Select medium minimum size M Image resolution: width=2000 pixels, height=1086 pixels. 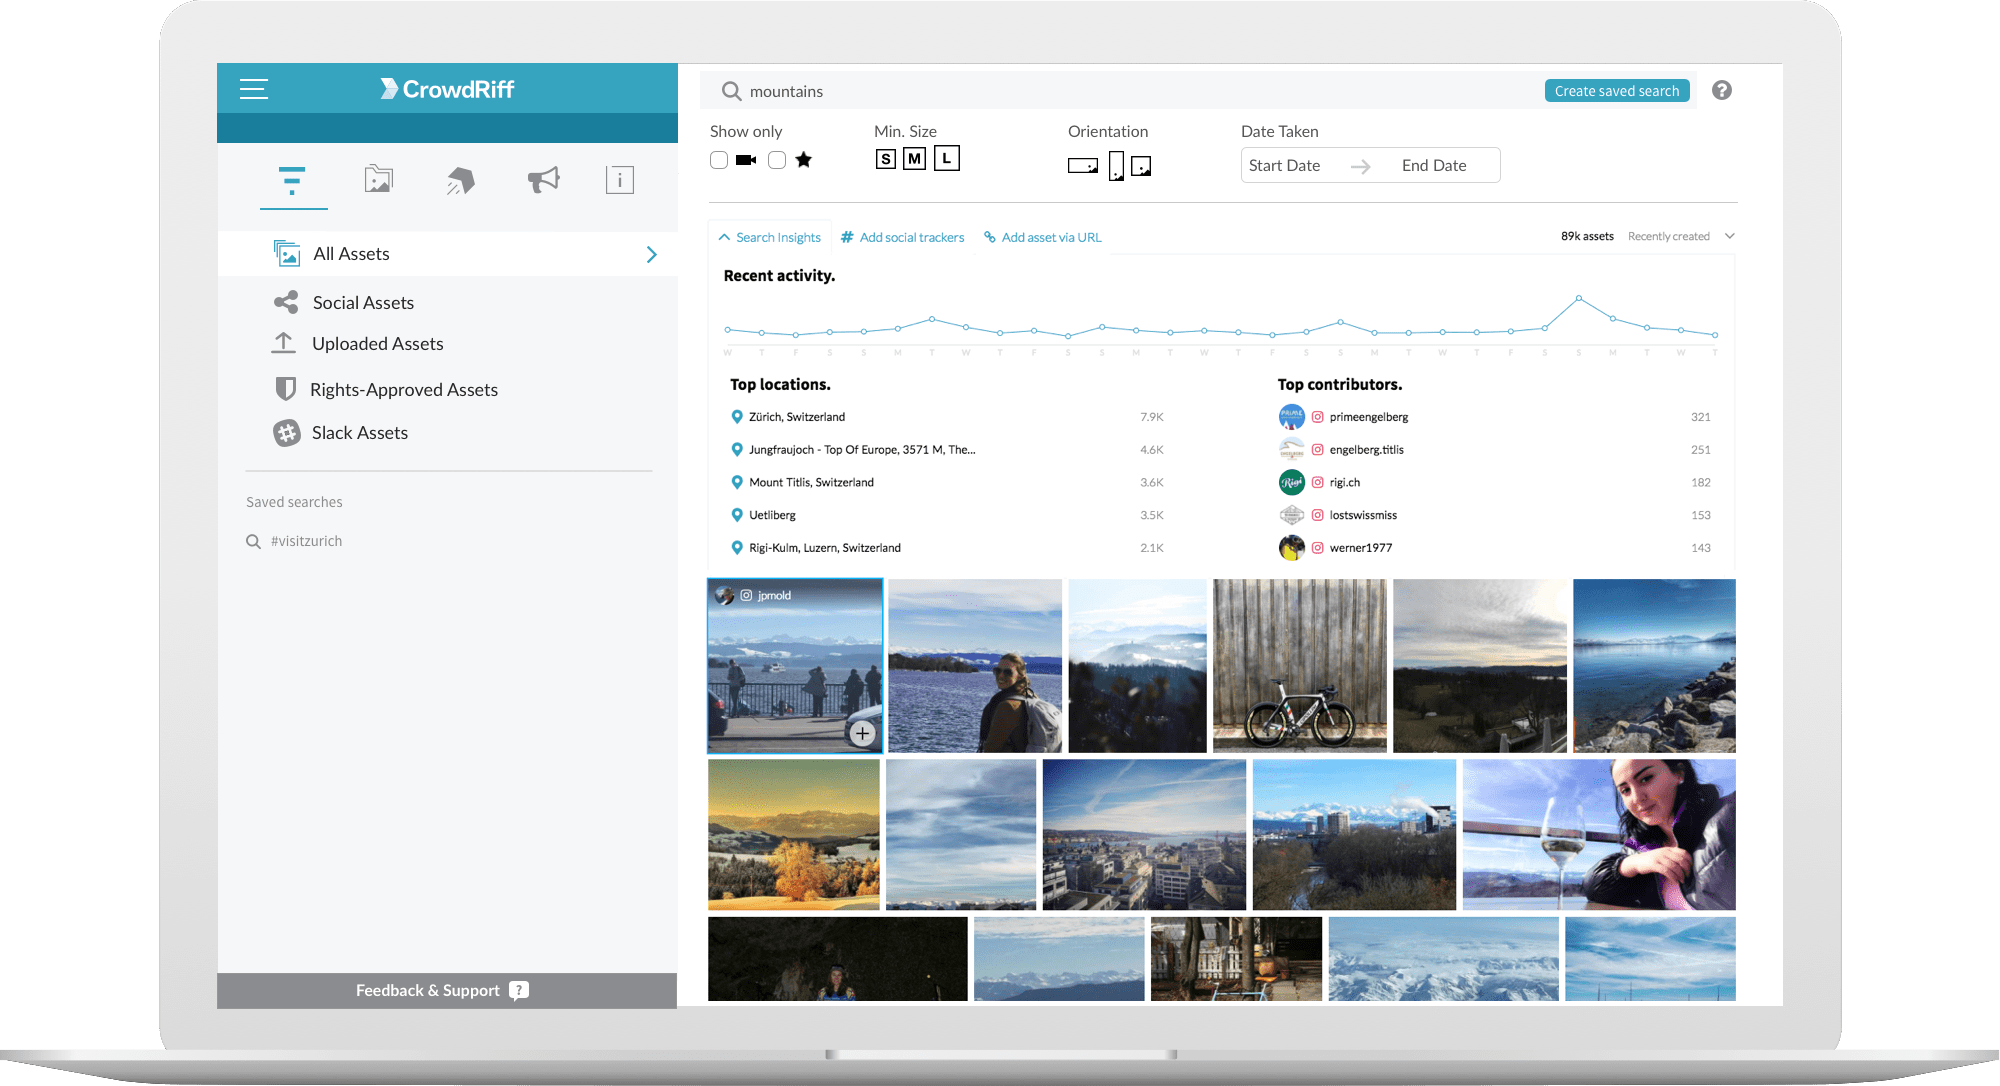(914, 158)
